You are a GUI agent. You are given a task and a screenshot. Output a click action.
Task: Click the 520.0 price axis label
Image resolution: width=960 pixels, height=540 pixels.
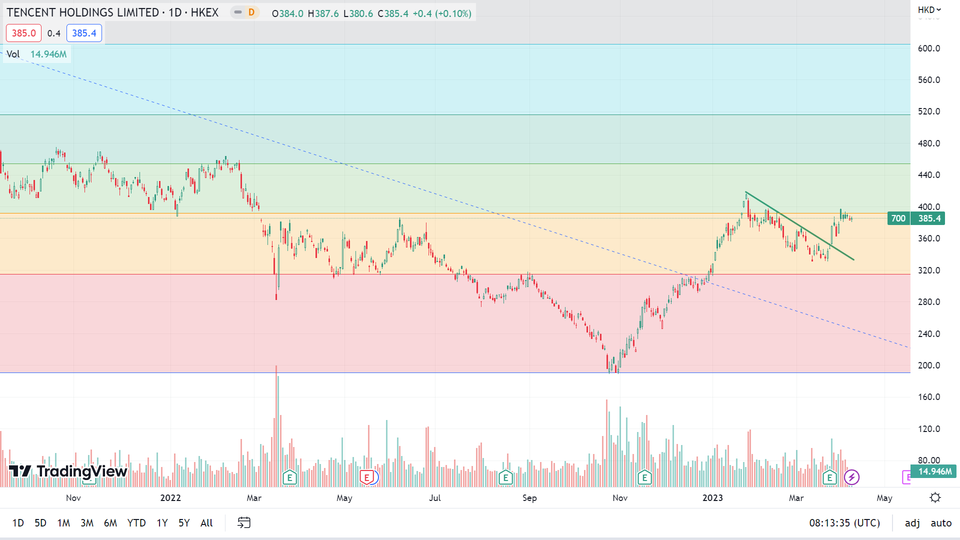(x=929, y=111)
